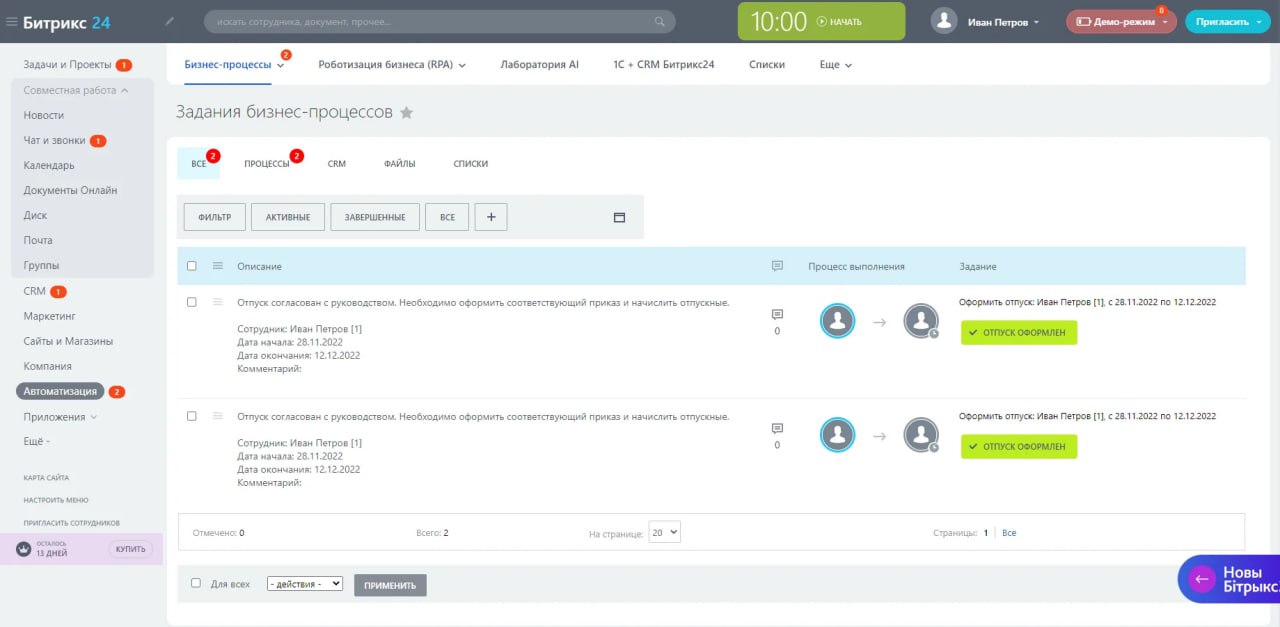
Task: Open comments of the first task
Action: [x=777, y=315]
